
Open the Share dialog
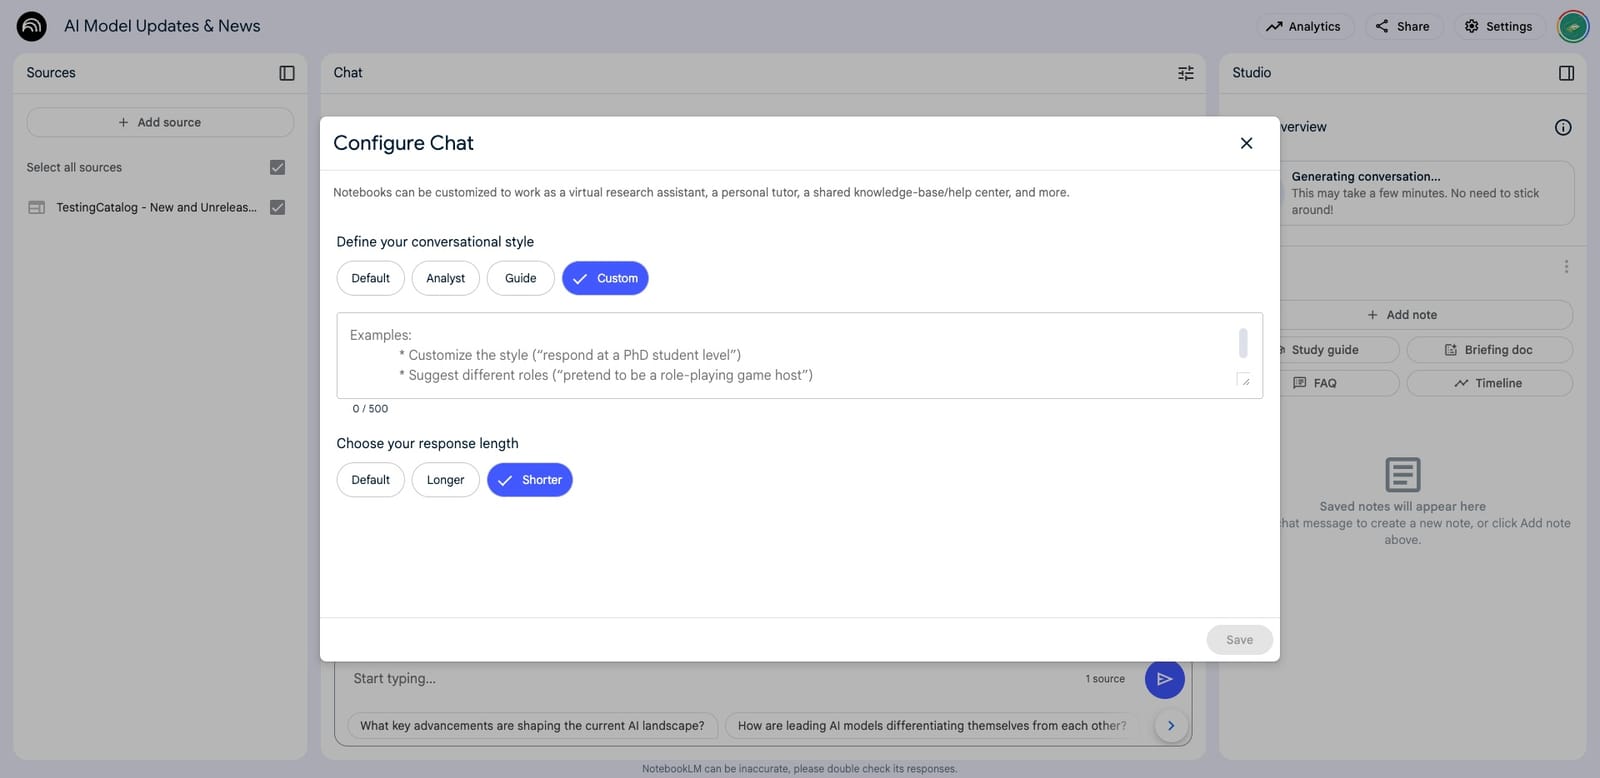tap(1402, 26)
